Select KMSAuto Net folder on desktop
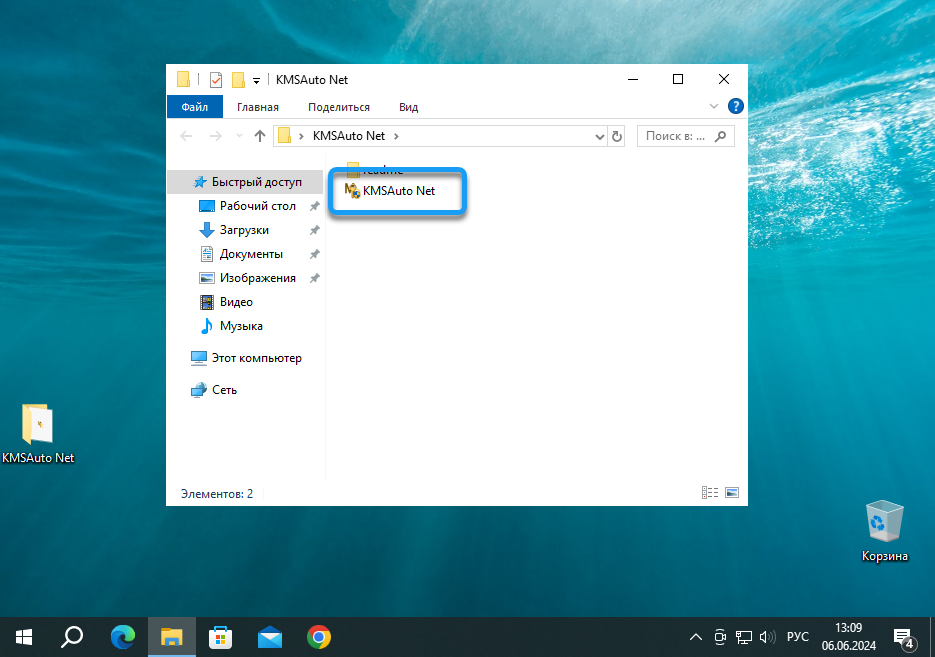 38,434
